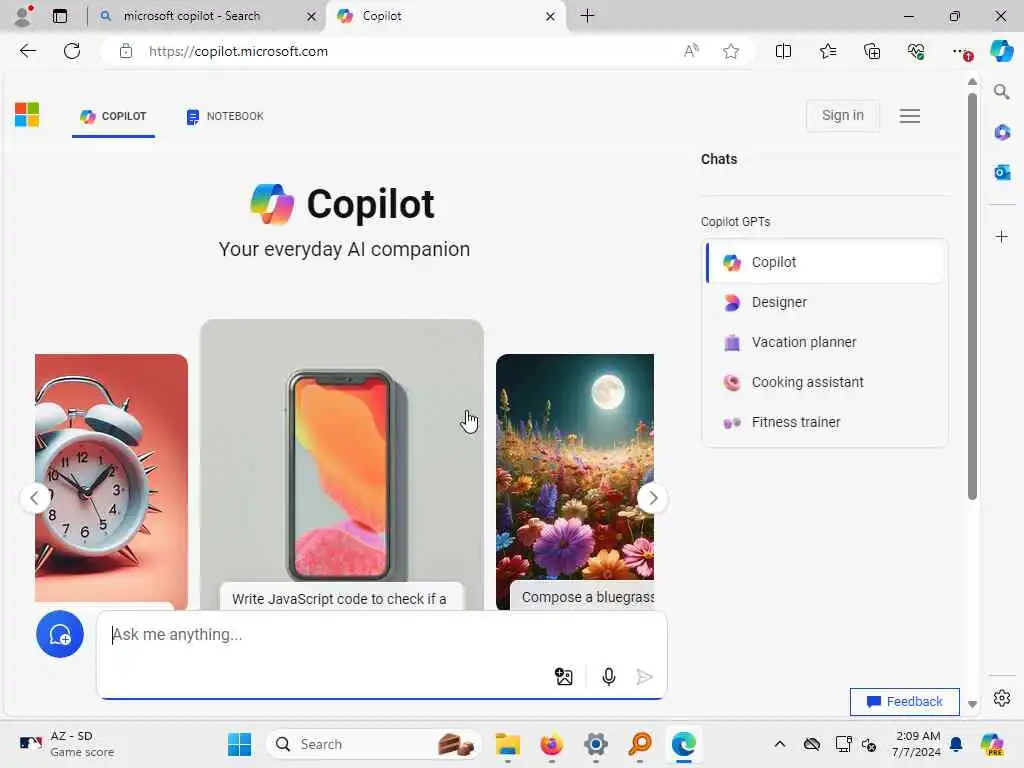Open File Explorer from the taskbar
Viewport: 1024px width, 768px height.
point(507,744)
